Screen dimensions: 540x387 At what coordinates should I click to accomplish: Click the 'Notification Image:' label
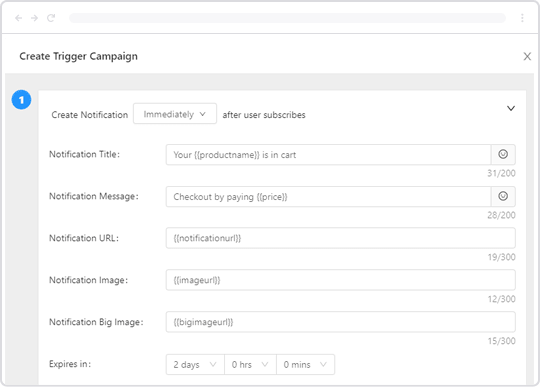(88, 280)
